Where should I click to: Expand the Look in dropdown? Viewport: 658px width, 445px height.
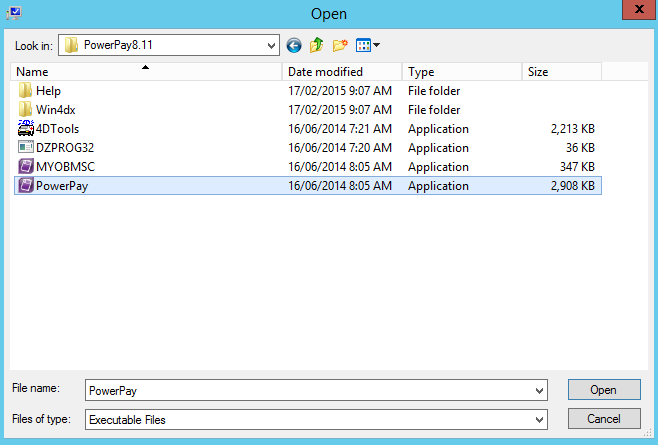(x=272, y=45)
